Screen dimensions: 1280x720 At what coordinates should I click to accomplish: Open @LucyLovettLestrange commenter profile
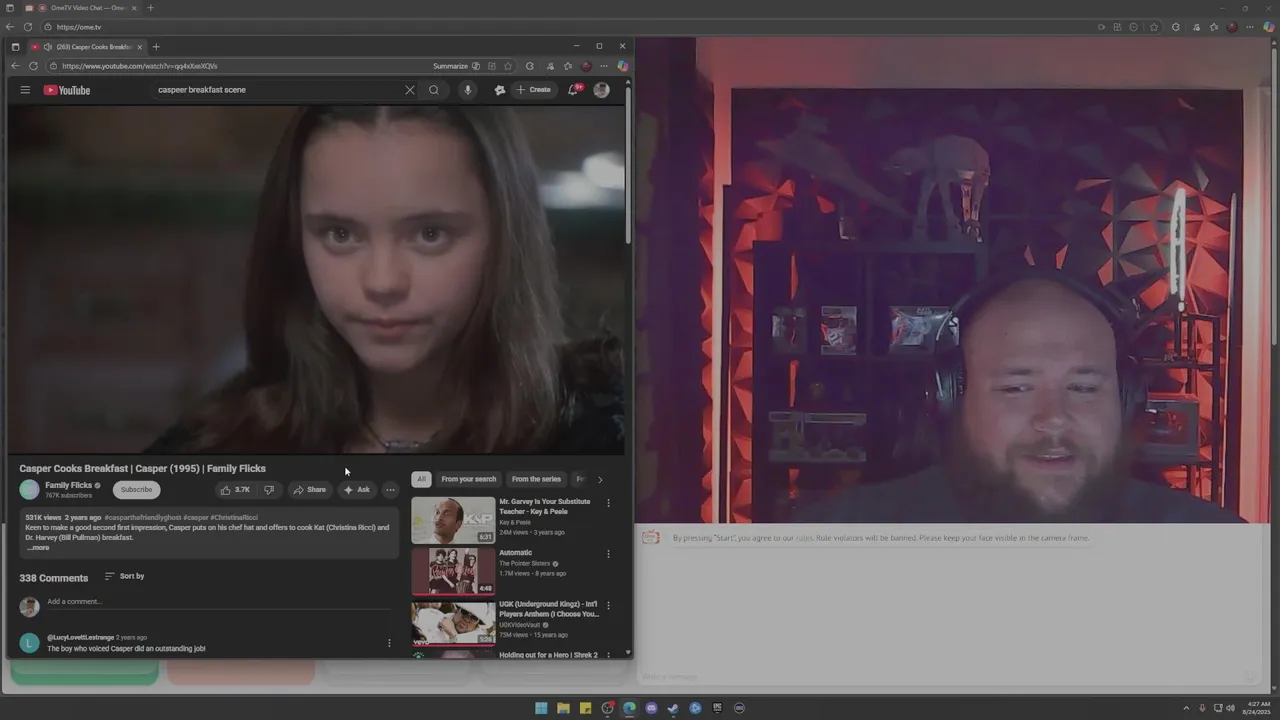click(x=80, y=637)
